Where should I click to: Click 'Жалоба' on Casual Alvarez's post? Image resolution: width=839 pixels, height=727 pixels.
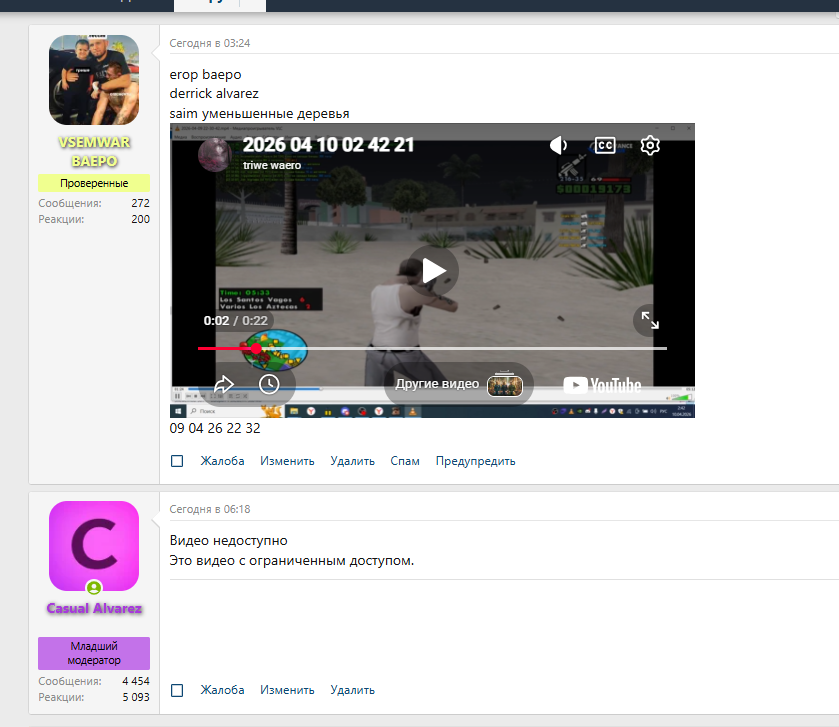[222, 690]
